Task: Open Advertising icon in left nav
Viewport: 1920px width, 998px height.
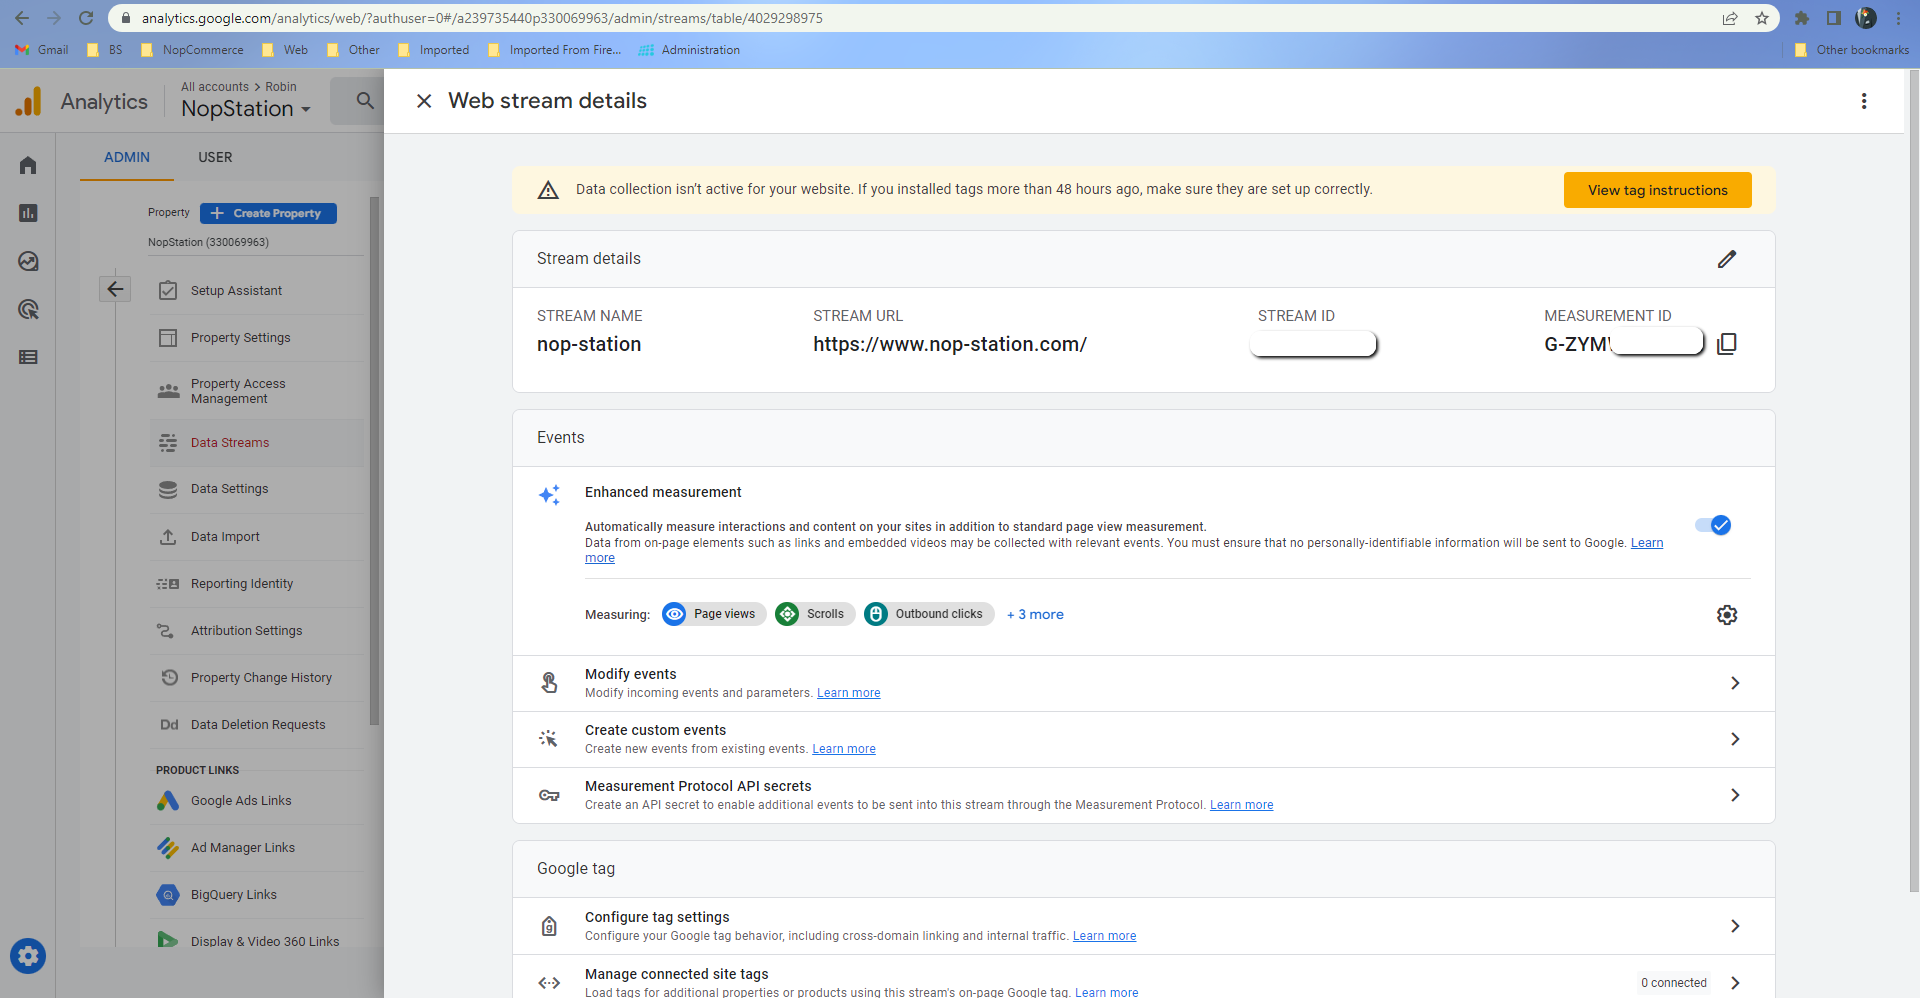Action: tap(28, 309)
